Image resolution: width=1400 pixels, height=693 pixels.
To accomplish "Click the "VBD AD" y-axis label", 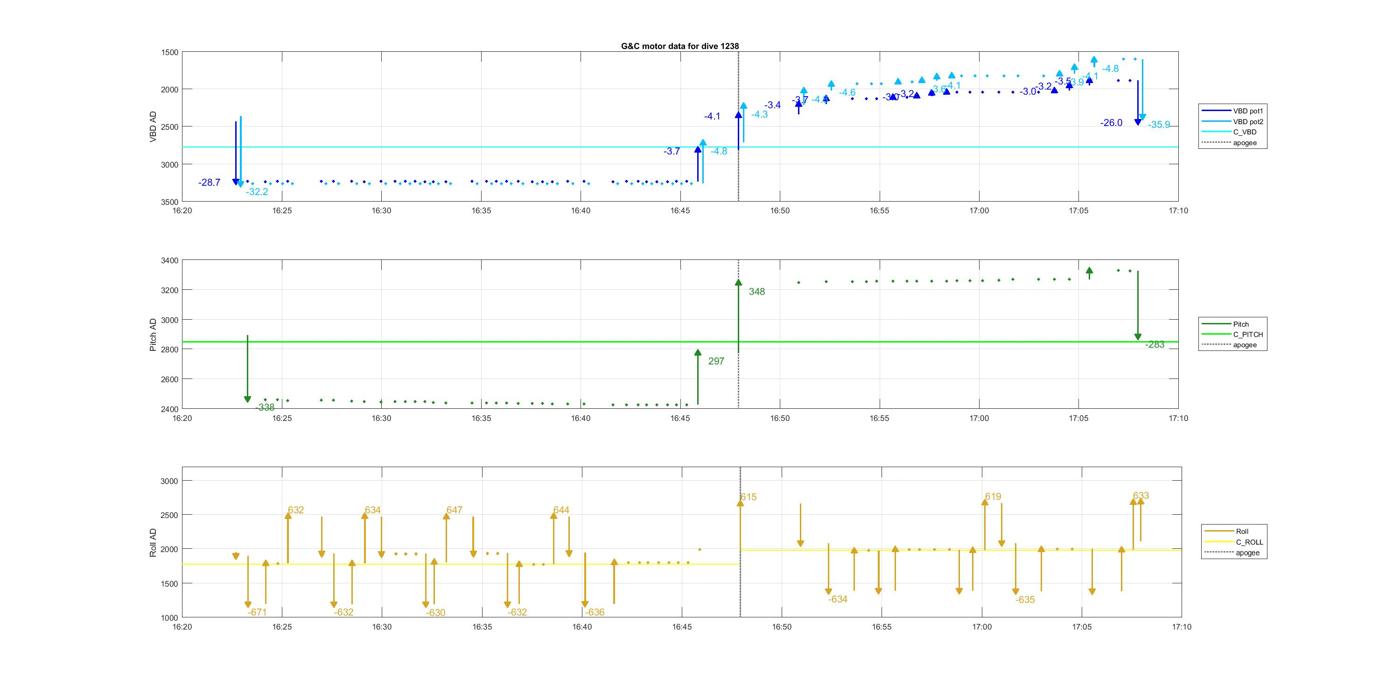I will tap(154, 127).
